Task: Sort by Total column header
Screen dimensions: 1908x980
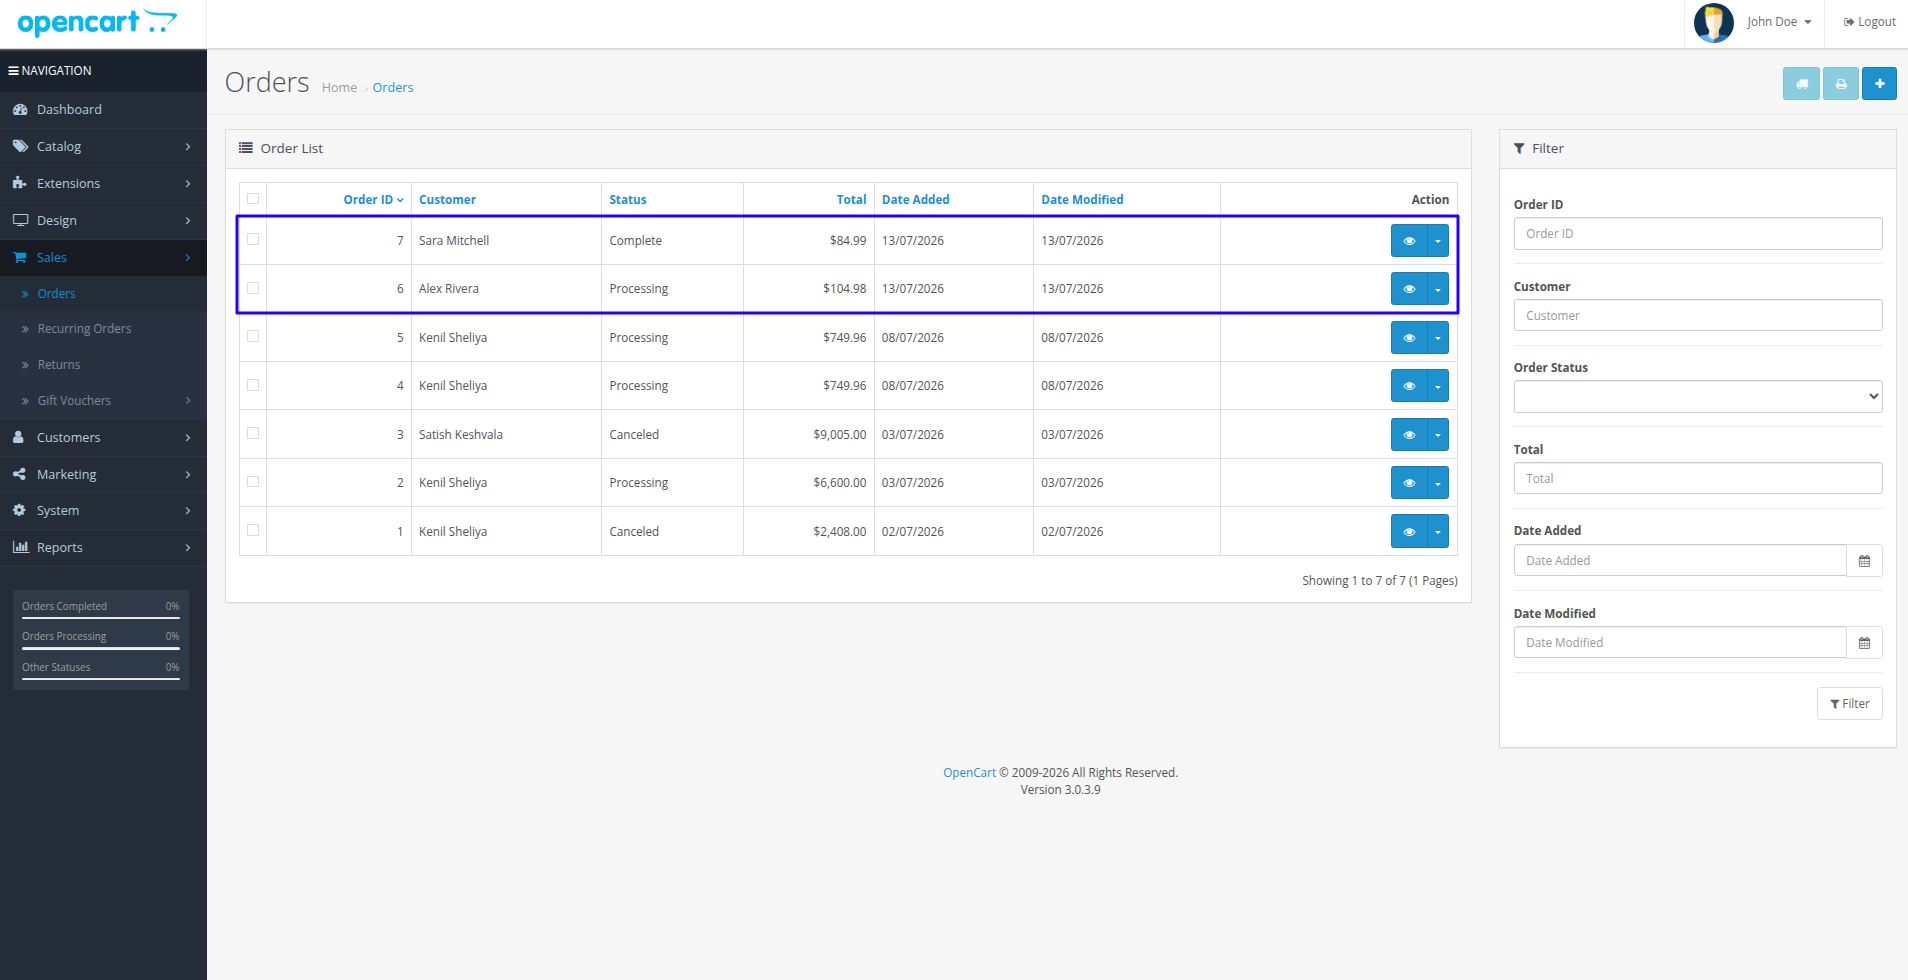Action: (x=851, y=200)
